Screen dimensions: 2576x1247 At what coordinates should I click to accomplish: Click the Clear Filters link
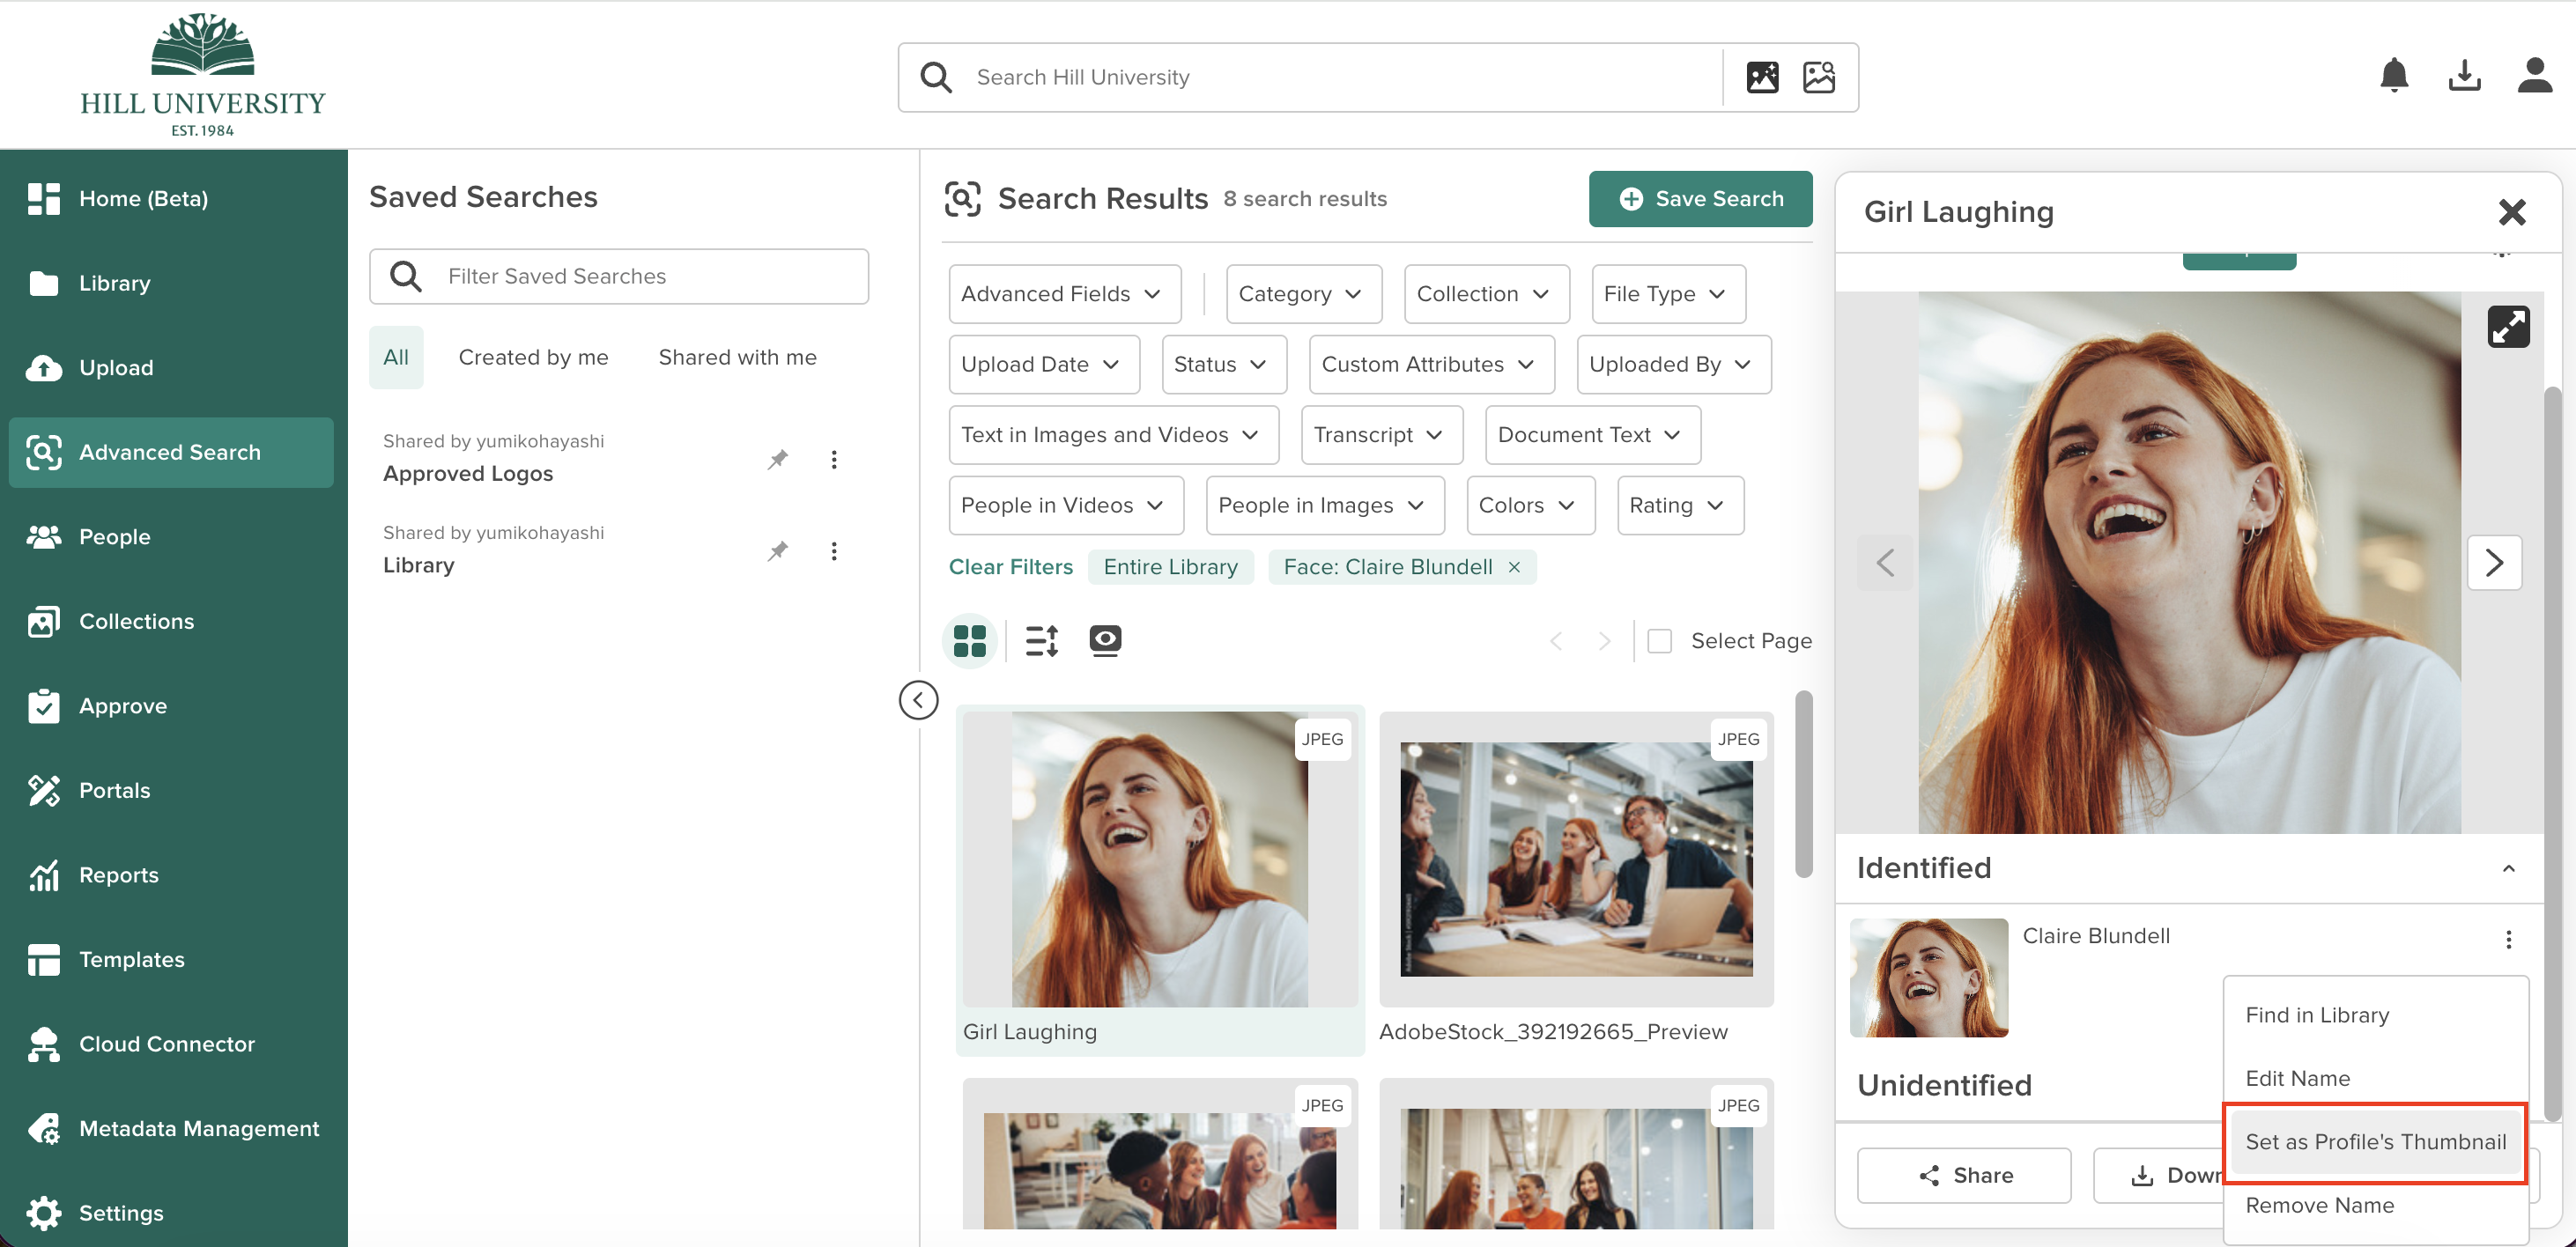click(x=1010, y=567)
